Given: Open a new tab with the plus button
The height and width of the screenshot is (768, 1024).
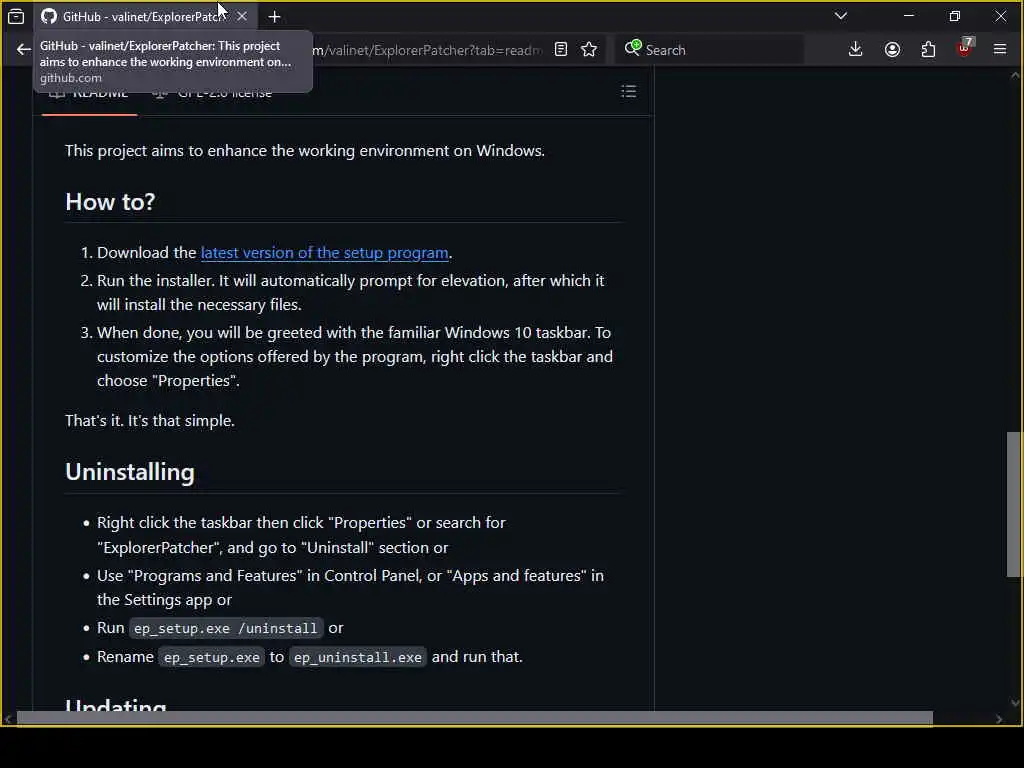Looking at the screenshot, I should click(274, 17).
